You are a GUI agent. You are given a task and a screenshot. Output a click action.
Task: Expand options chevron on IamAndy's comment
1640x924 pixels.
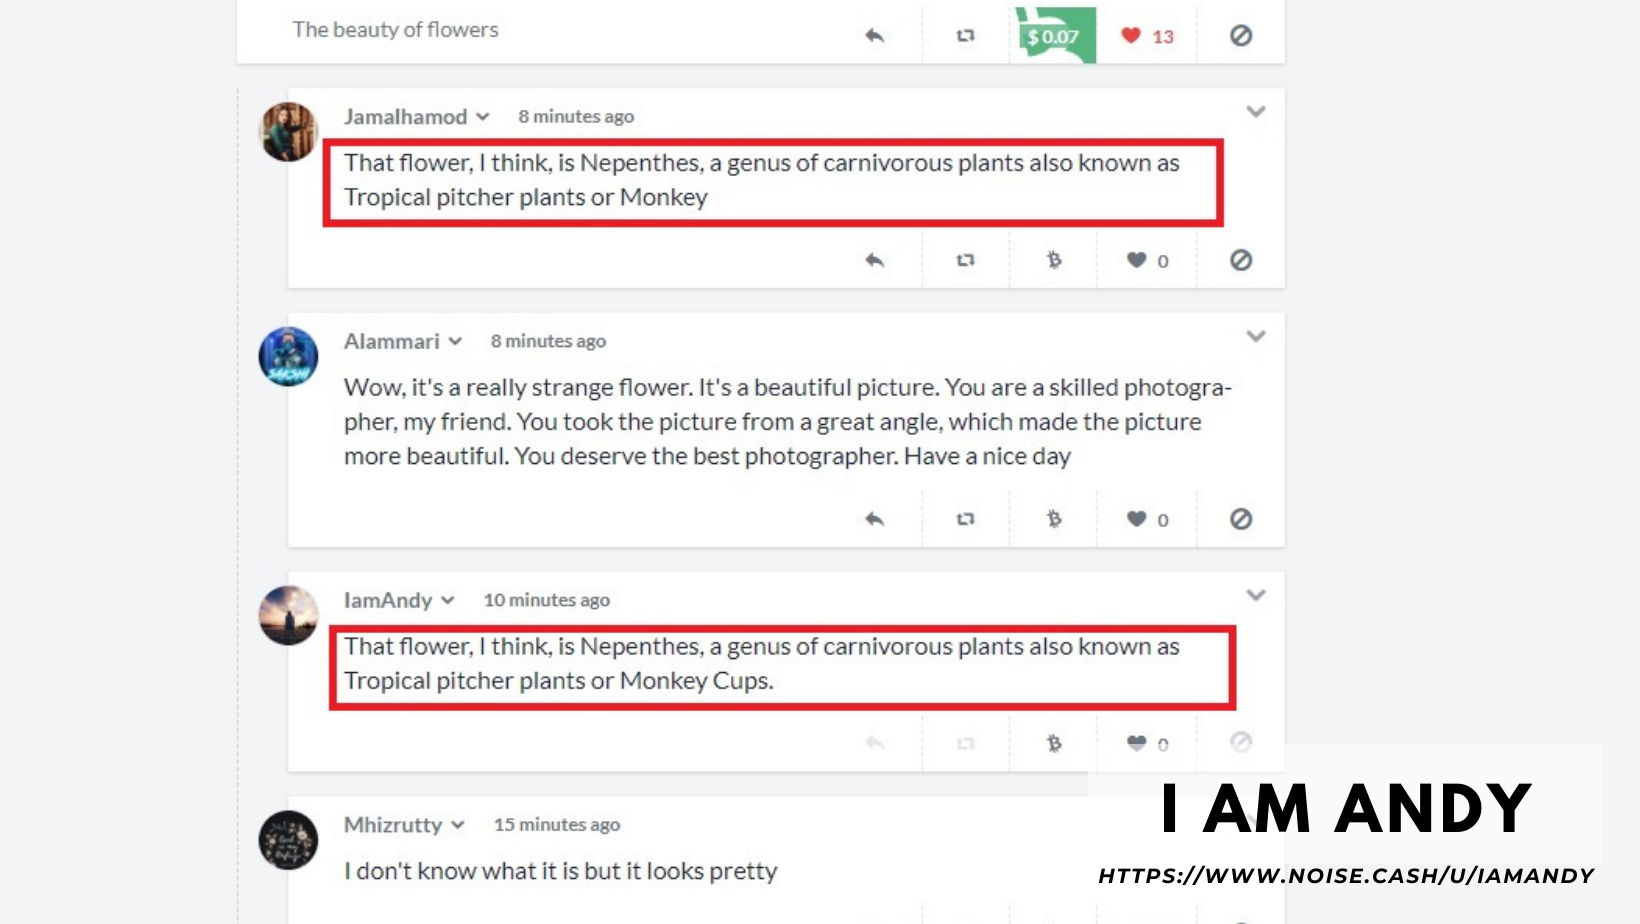[x=1256, y=595]
